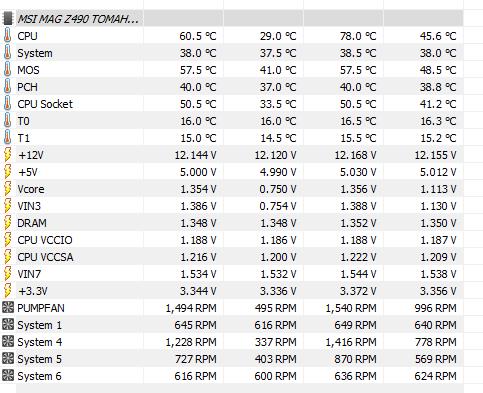Image resolution: width=483 pixels, height=393 pixels.
Task: Select the System 5 fan row
Action: 233,359
